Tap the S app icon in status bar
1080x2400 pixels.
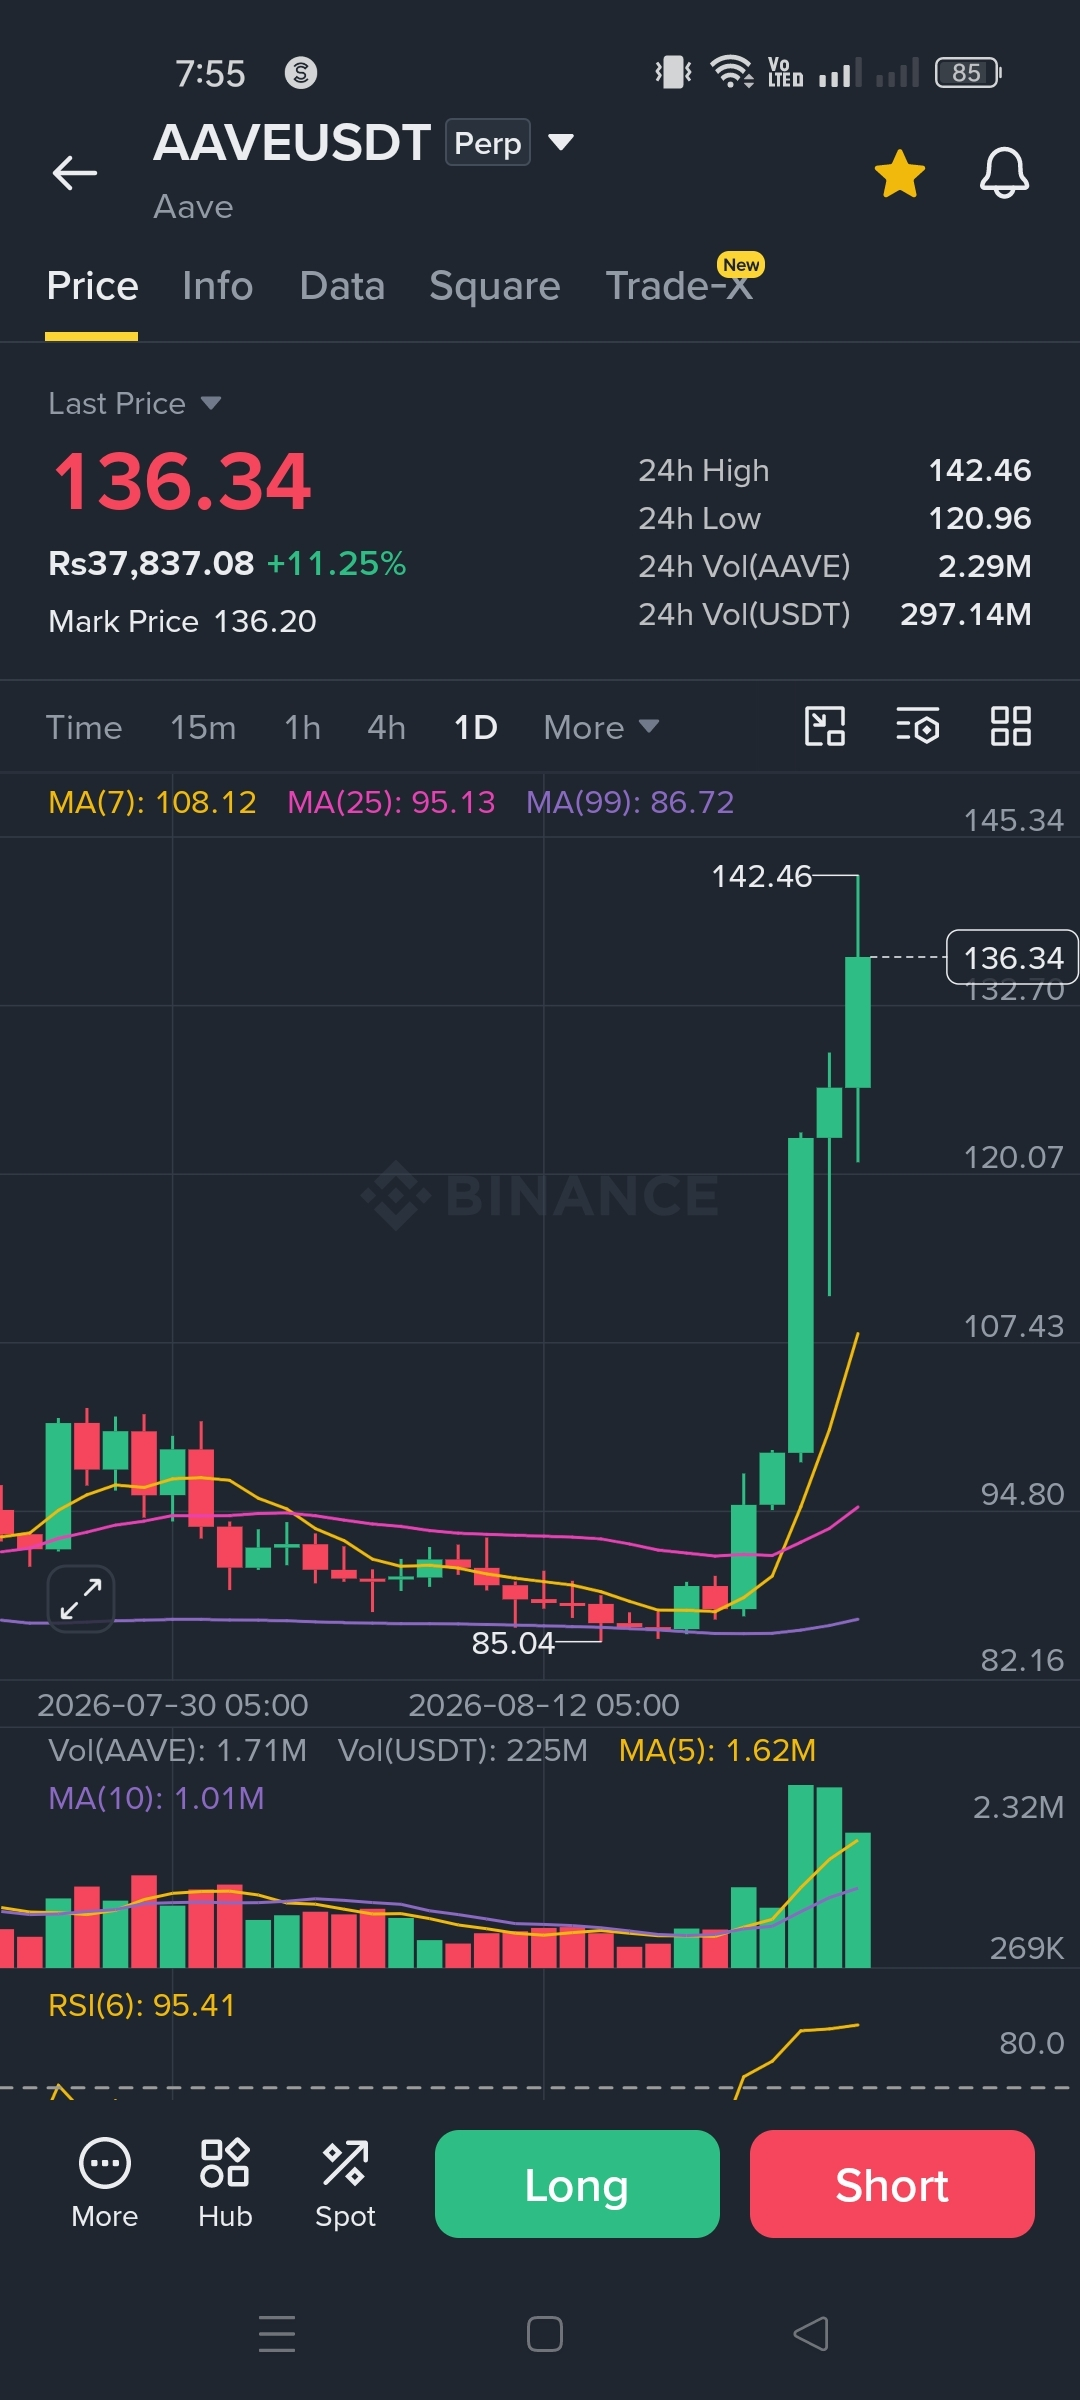300,73
